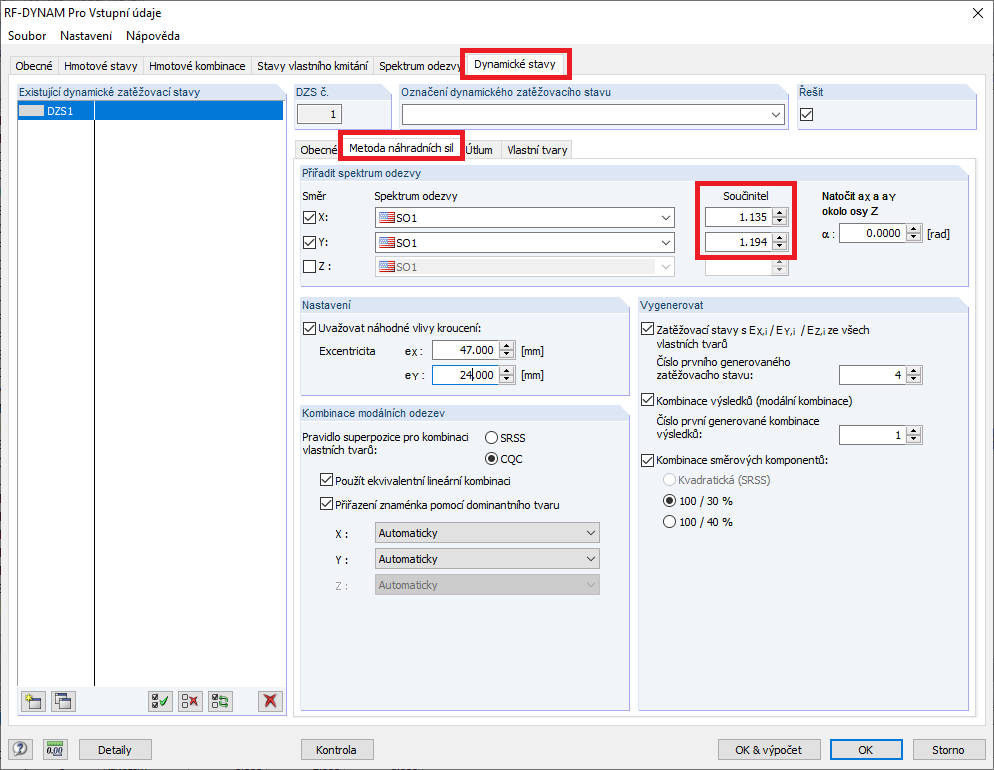Copy the dynamic load case icon
Screen dimensions: 994x770
[63, 701]
